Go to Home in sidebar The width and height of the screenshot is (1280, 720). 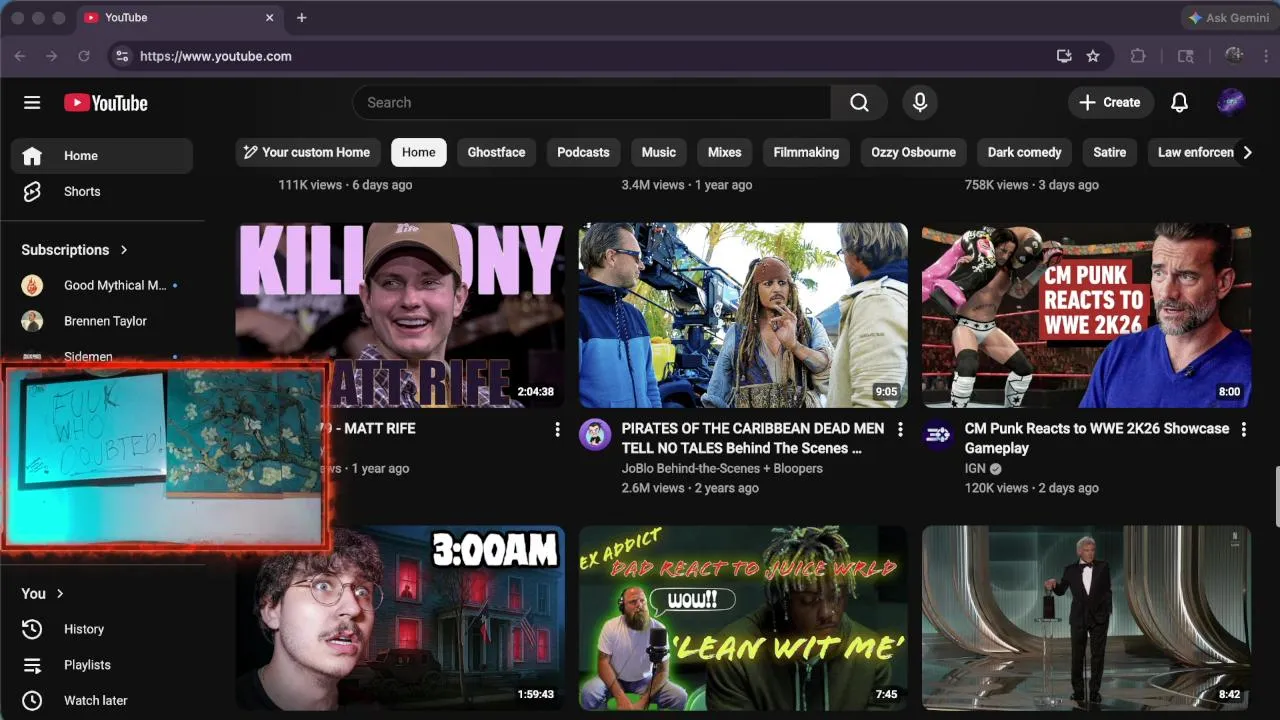click(x=102, y=156)
